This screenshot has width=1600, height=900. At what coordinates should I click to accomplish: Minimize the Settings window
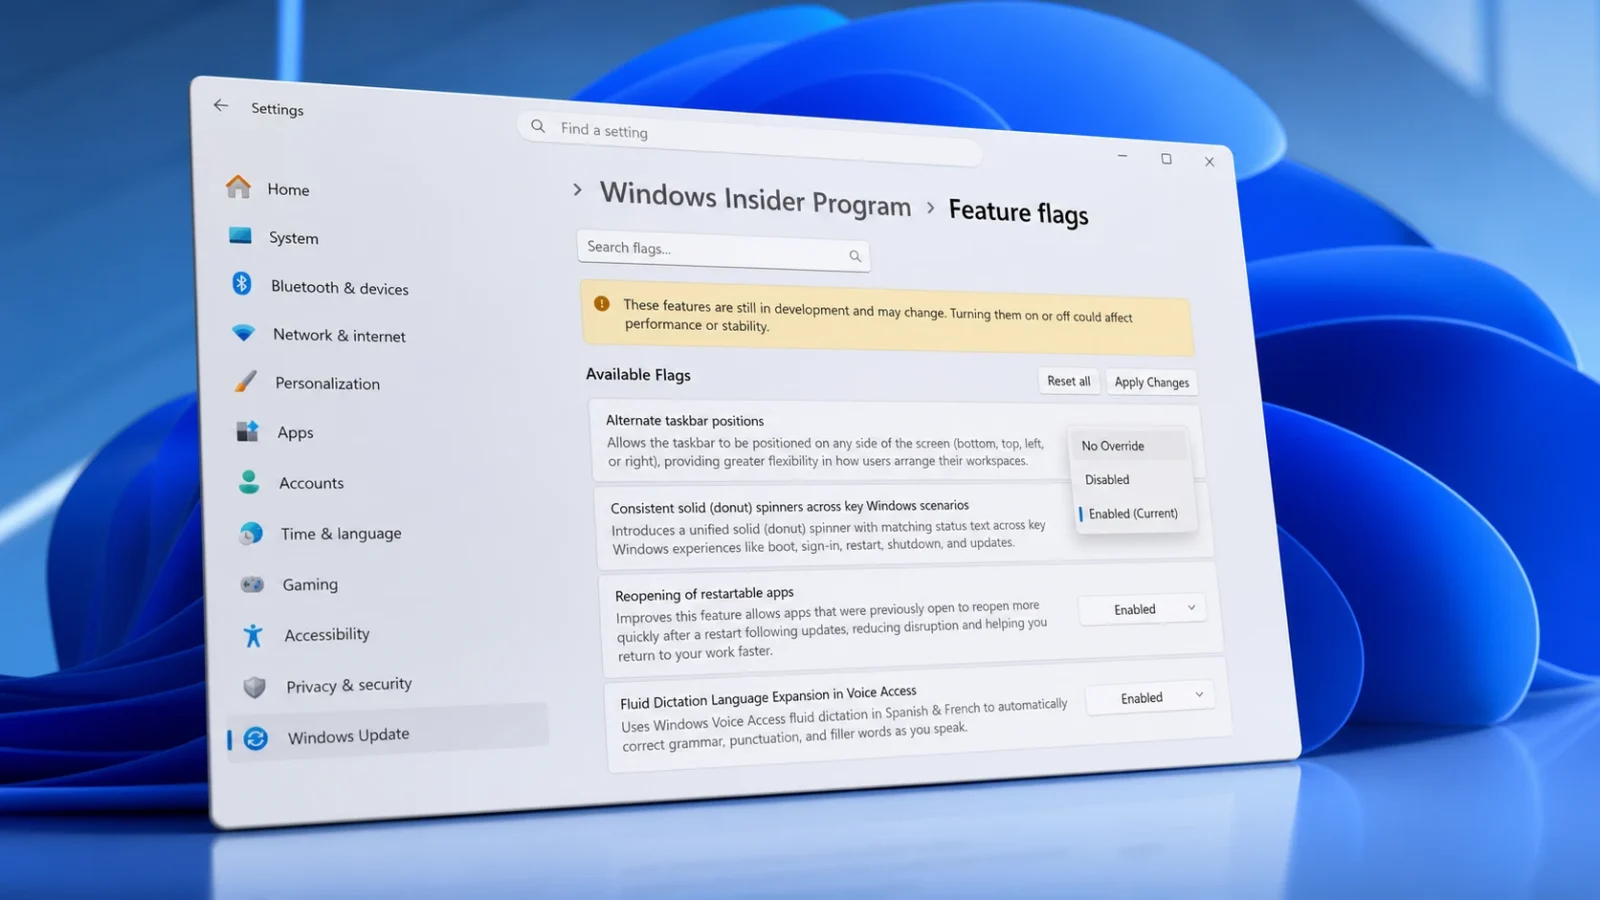point(1122,156)
